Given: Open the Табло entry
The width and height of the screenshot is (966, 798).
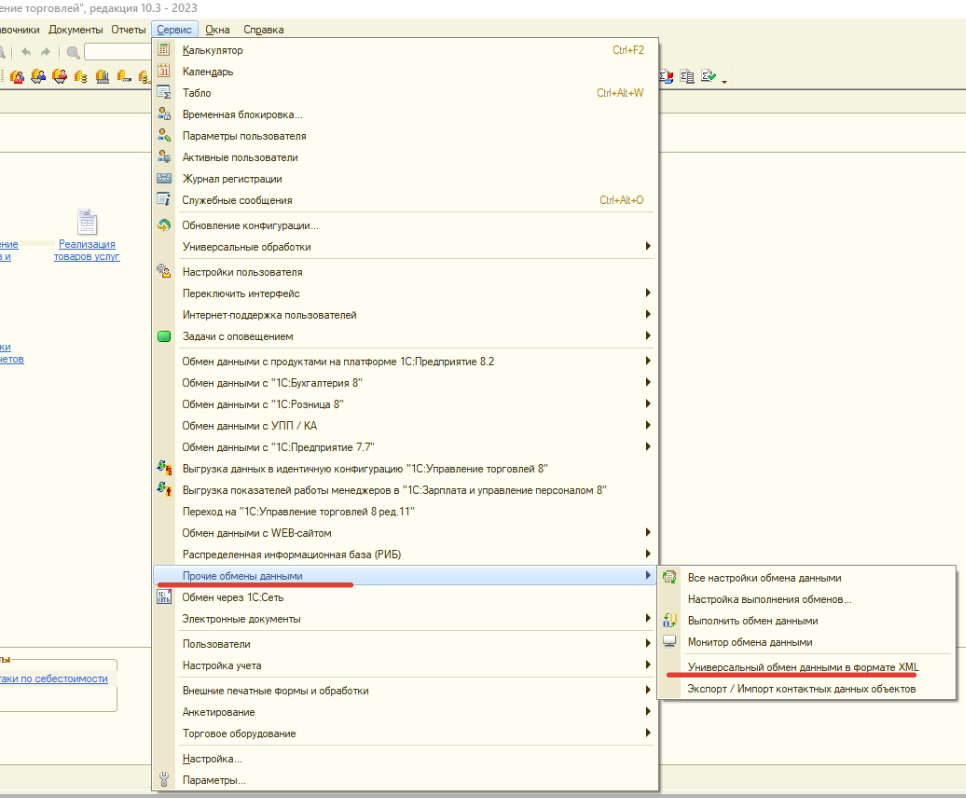Looking at the screenshot, I should point(197,93).
